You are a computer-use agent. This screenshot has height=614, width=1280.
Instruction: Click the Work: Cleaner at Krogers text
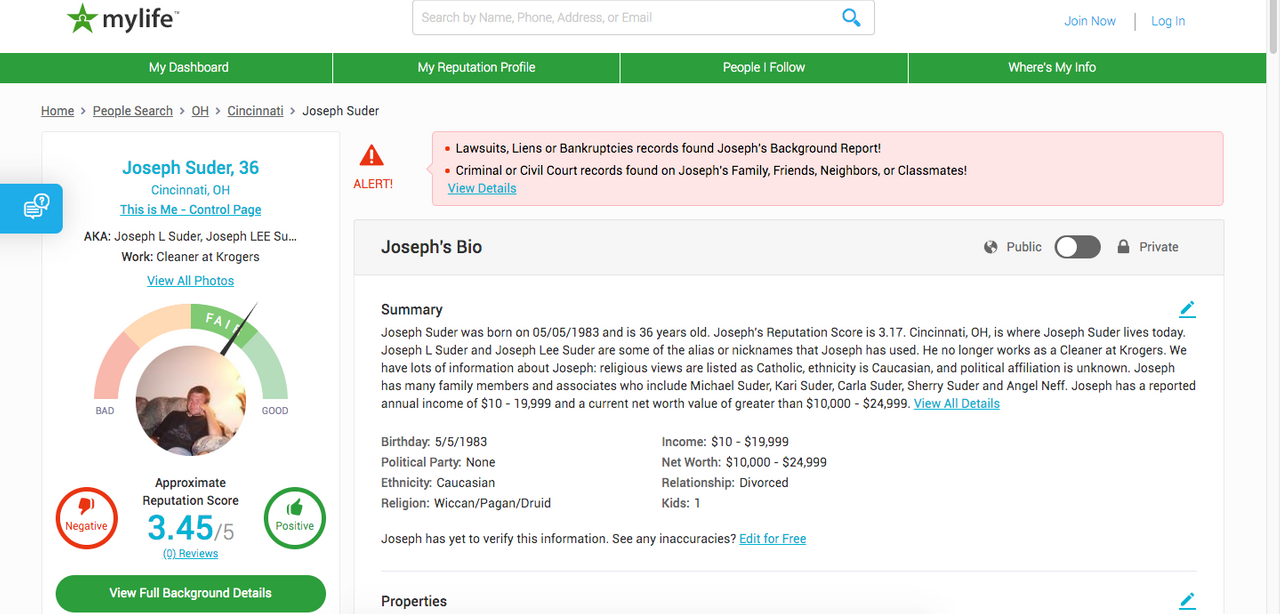tap(190, 257)
